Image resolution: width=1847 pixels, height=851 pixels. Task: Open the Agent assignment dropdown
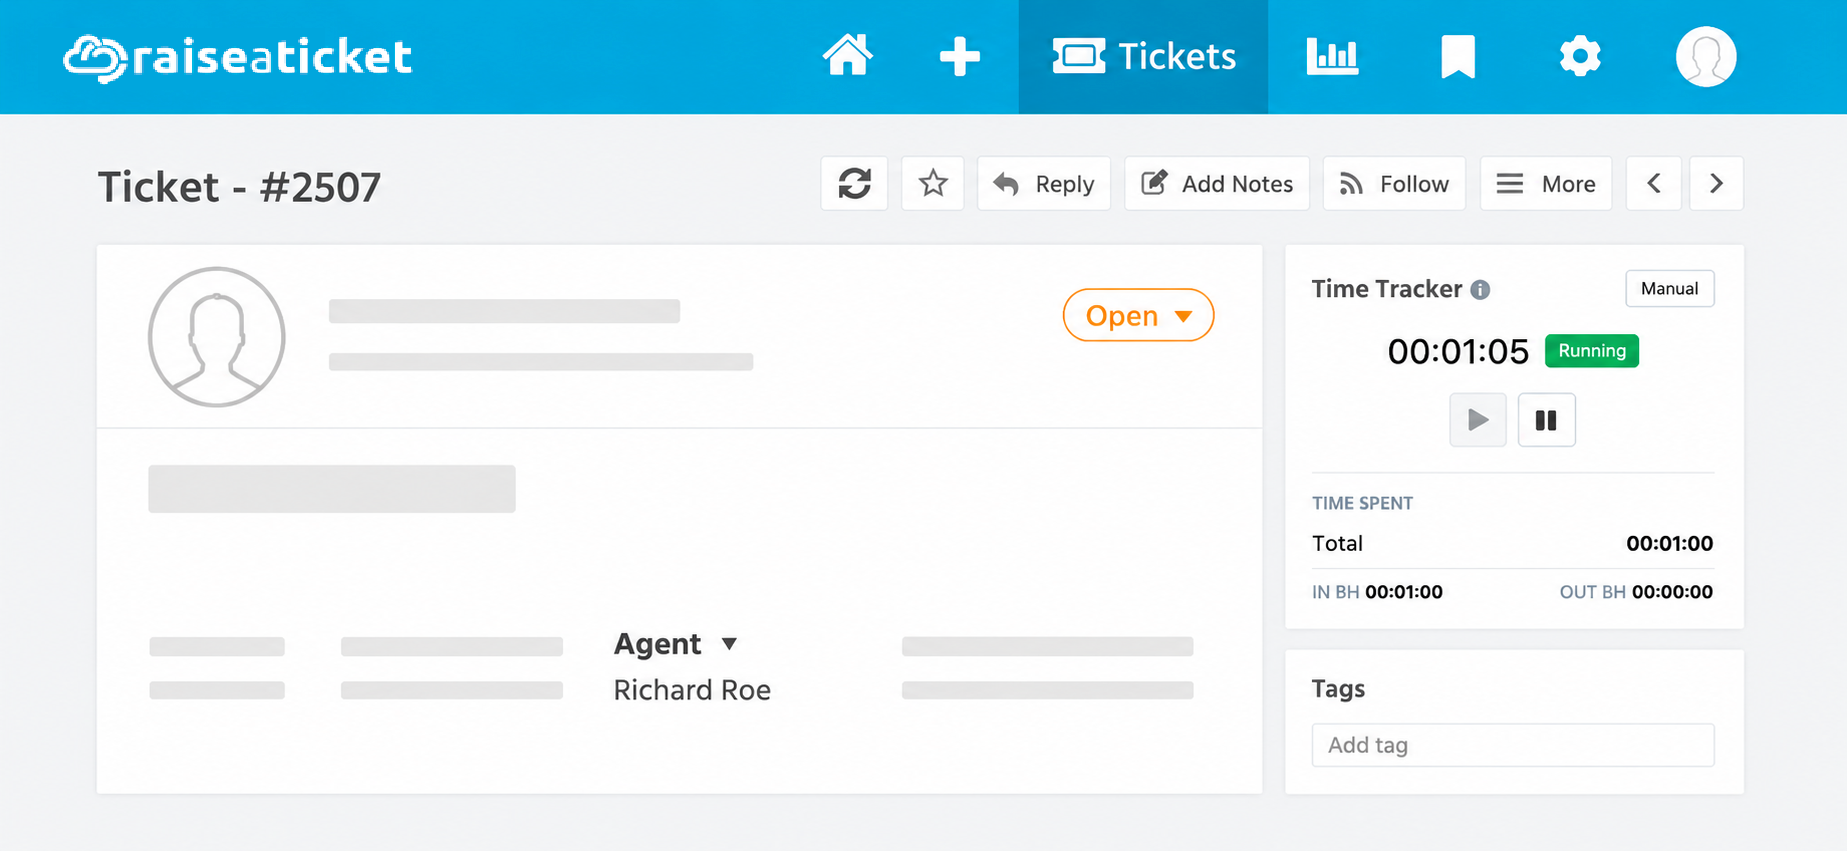coord(675,644)
